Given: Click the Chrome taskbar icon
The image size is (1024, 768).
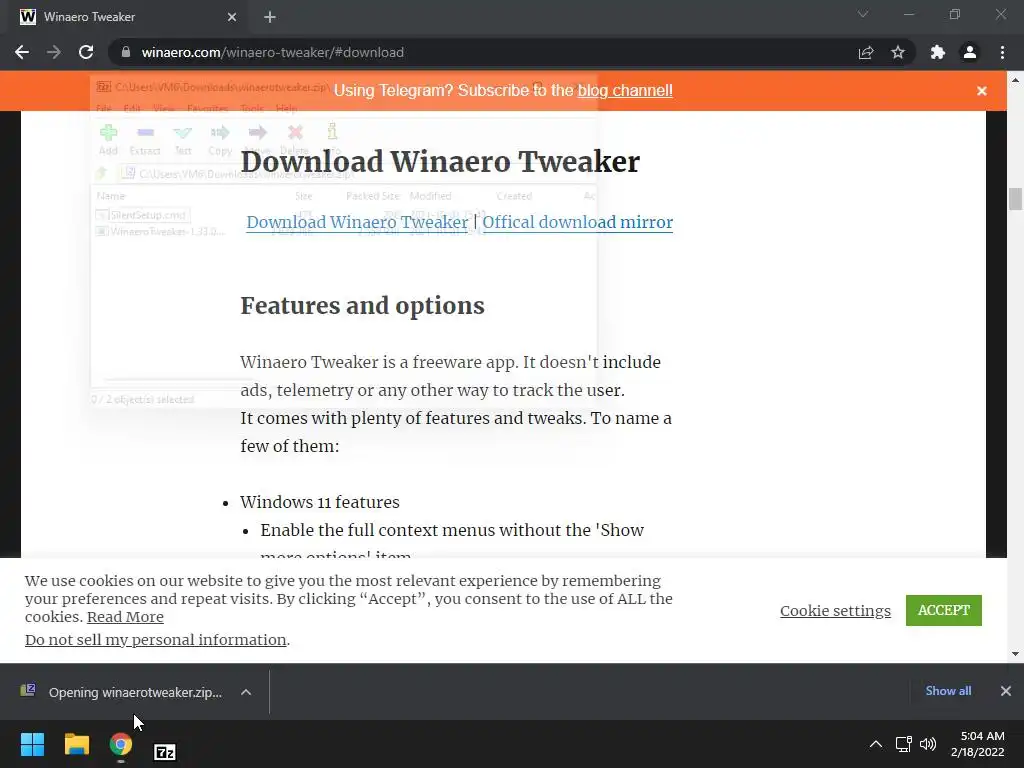Looking at the screenshot, I should tap(121, 744).
